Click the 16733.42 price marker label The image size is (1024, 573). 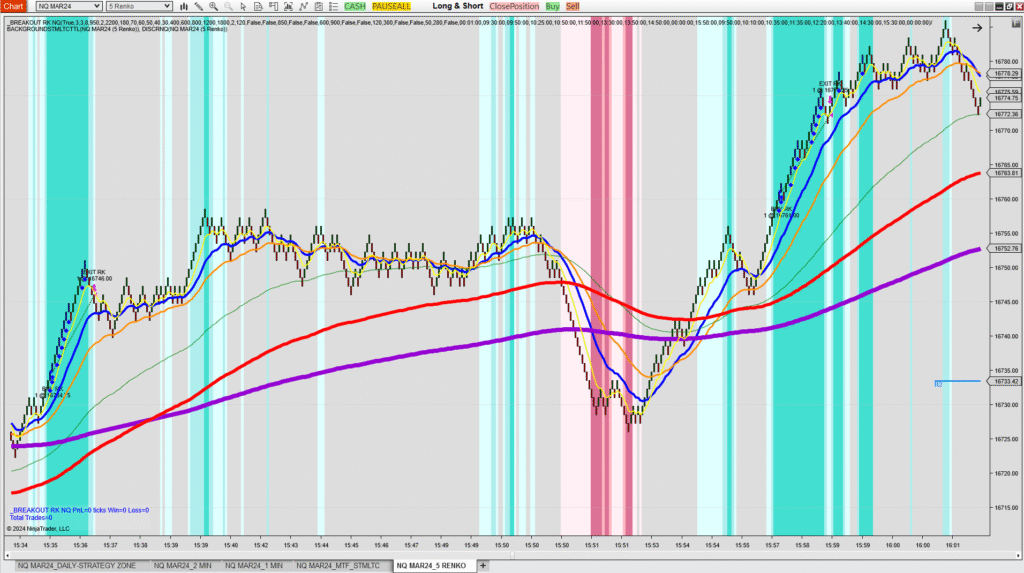[1005, 382]
